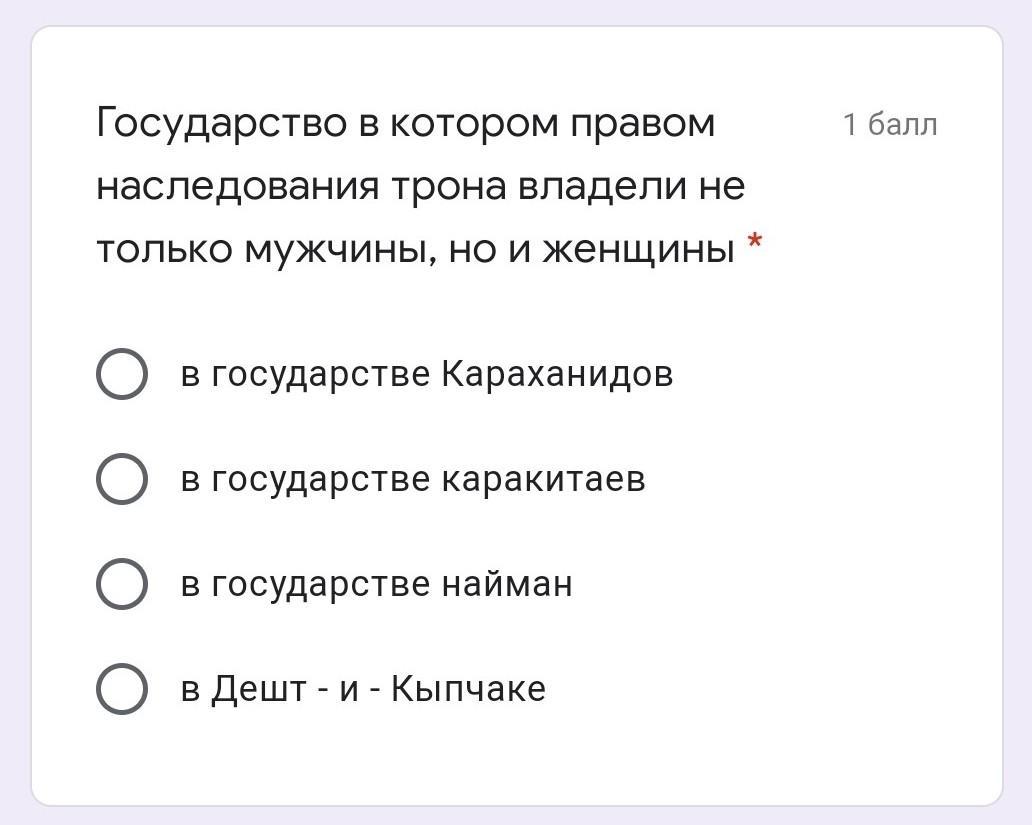The image size is (1032, 825).
Task: Click the label text "в Дешт - и - Кыпчаке"
Action: pos(363,689)
